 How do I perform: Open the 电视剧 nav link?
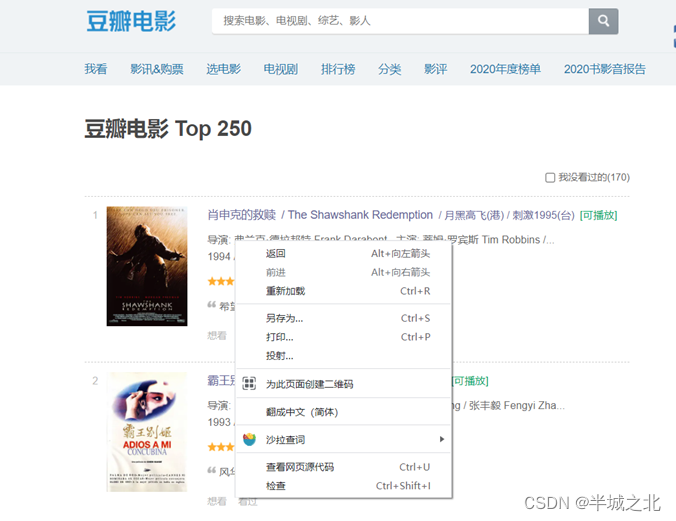tap(281, 69)
